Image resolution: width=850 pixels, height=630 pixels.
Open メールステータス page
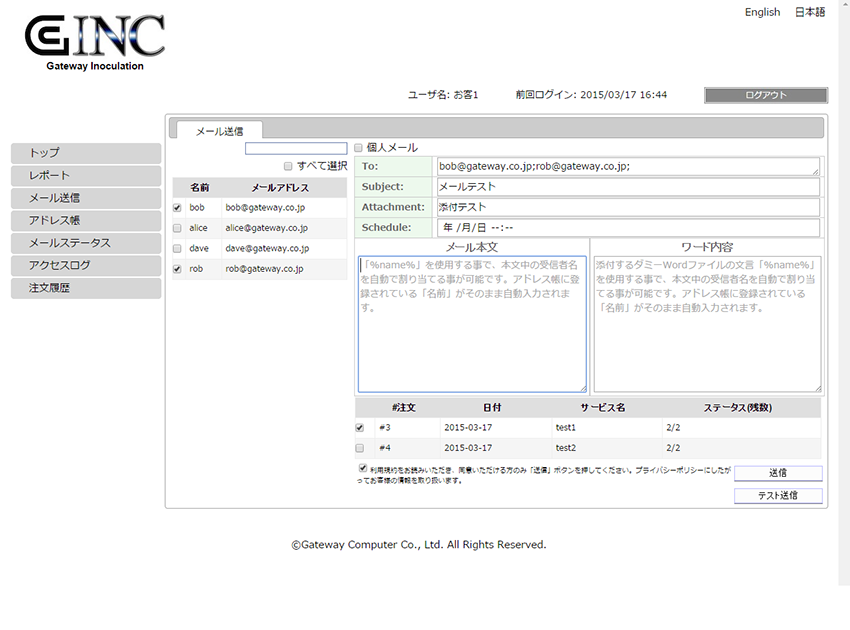pyautogui.click(x=86, y=243)
